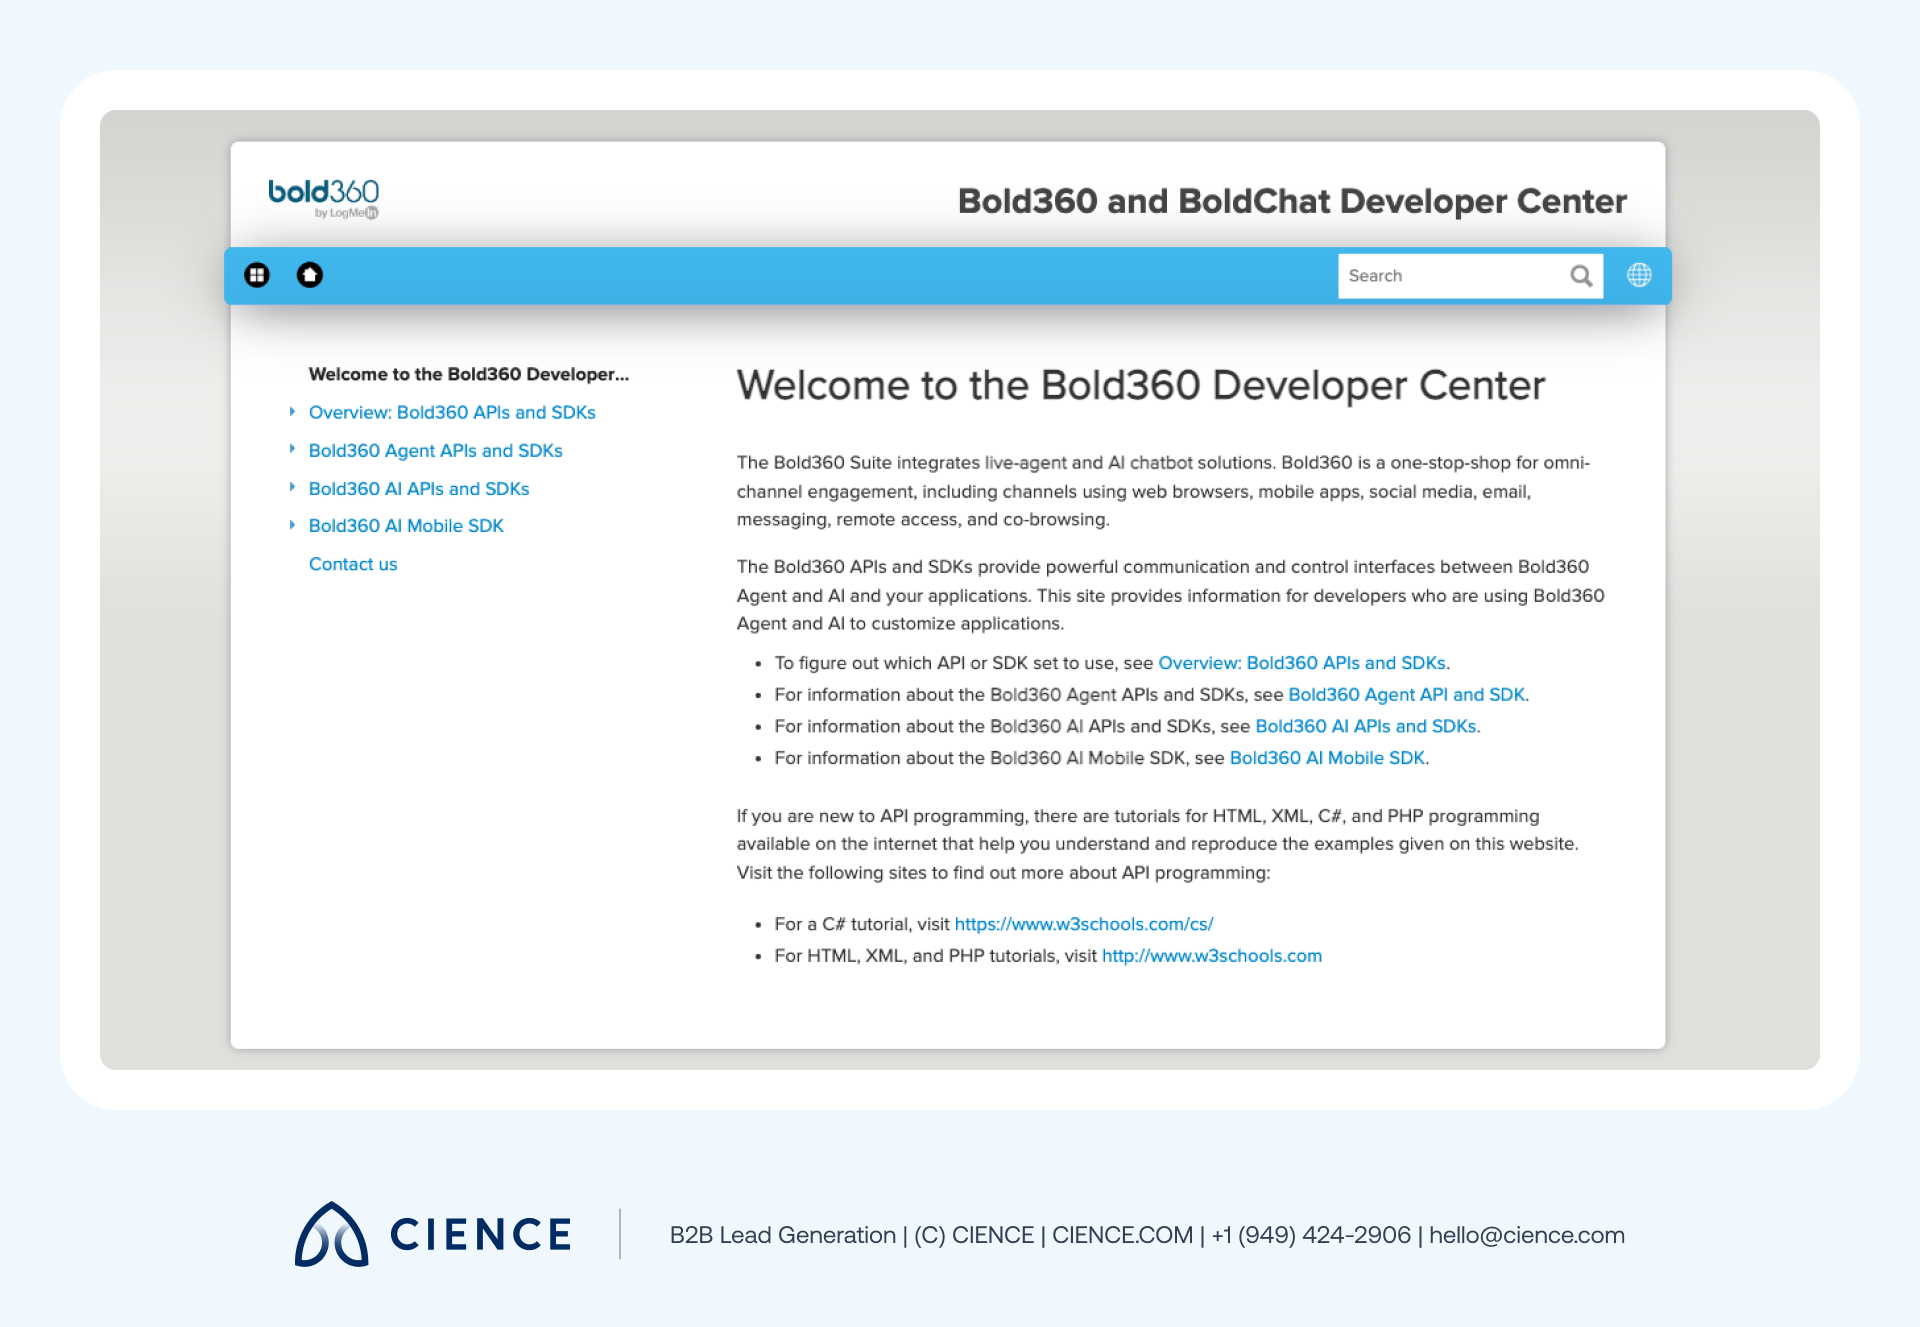Screen dimensions: 1920x1327
Task: Open the C# tutorial link to w3schools.com/cs
Action: [1083, 924]
